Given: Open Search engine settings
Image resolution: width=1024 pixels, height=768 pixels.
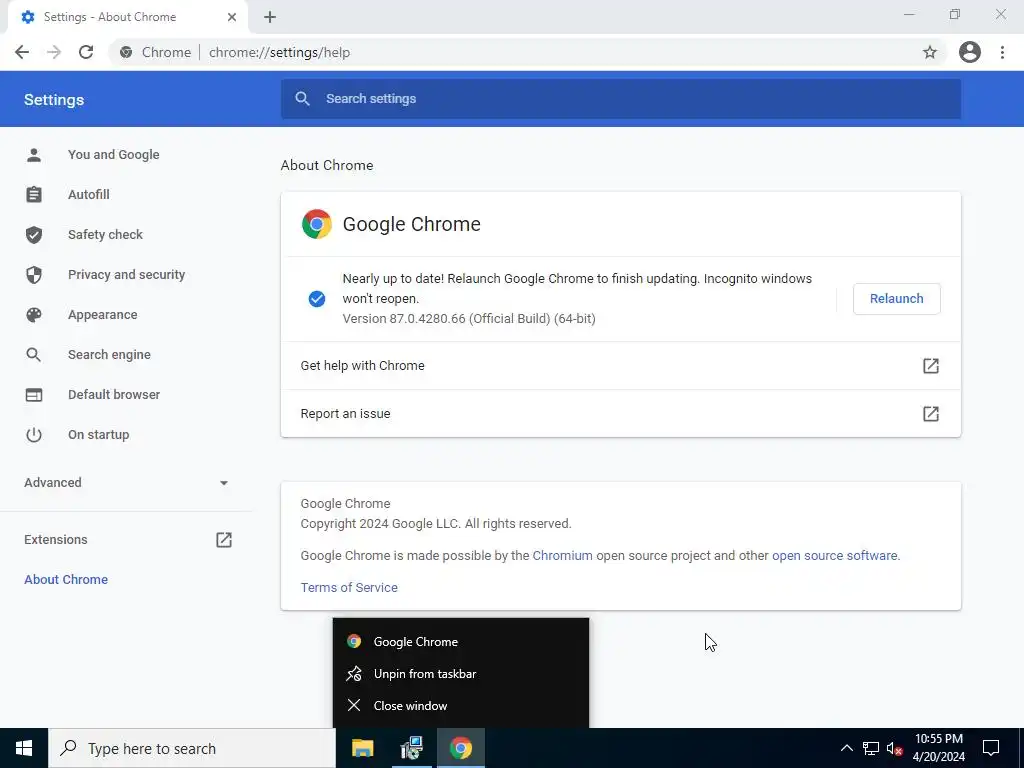Looking at the screenshot, I should pos(109,355).
